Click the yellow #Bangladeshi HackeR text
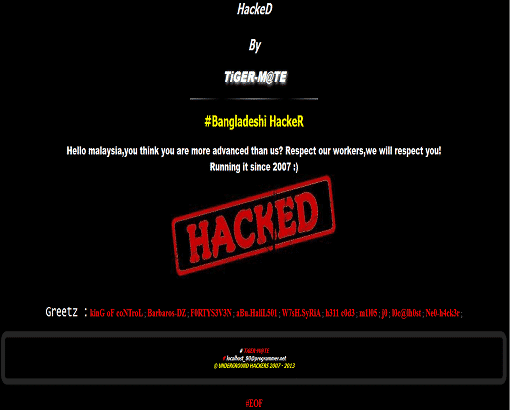The height and width of the screenshot is (410, 510). coord(254,121)
